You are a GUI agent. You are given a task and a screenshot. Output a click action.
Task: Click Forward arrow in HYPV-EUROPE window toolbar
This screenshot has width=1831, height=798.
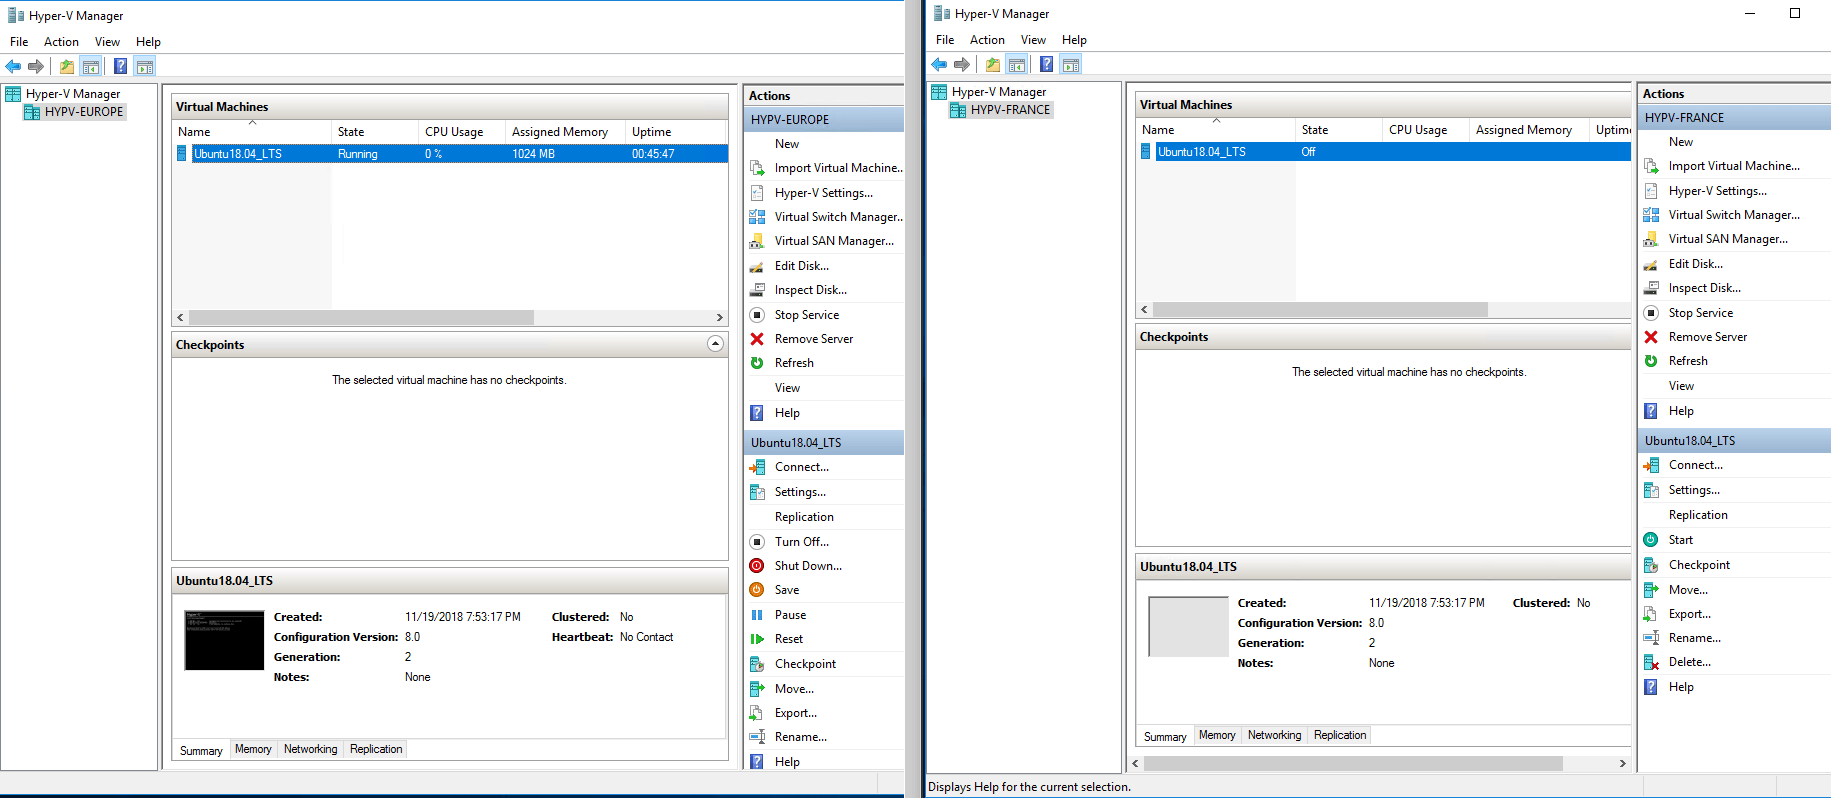tap(36, 67)
